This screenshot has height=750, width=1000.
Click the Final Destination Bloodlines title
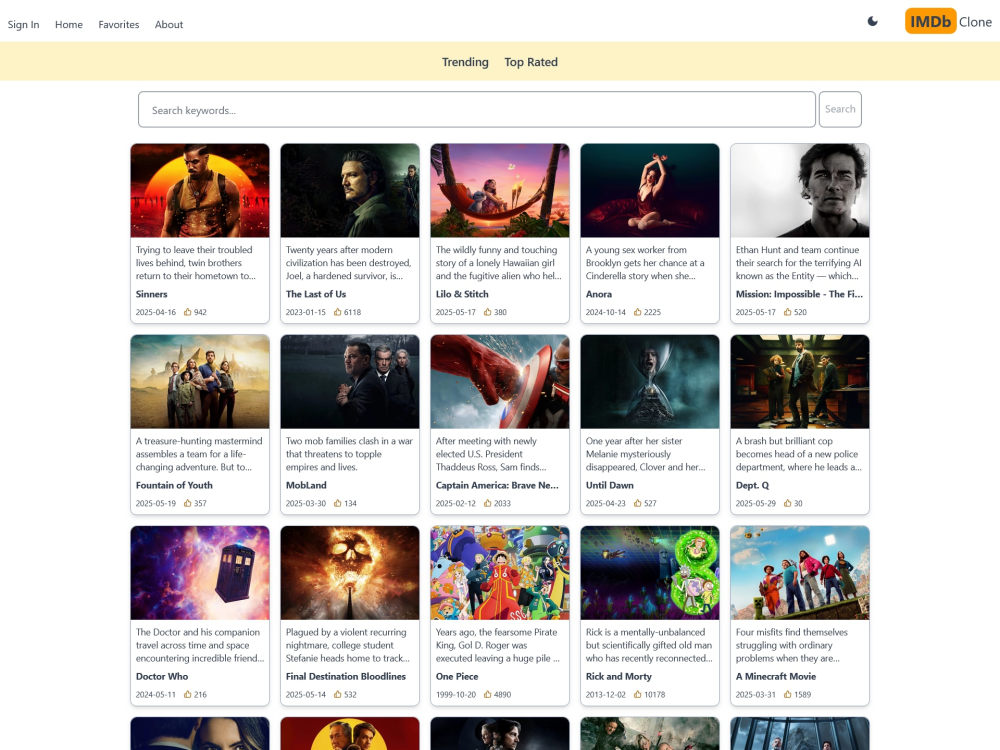[x=346, y=677]
